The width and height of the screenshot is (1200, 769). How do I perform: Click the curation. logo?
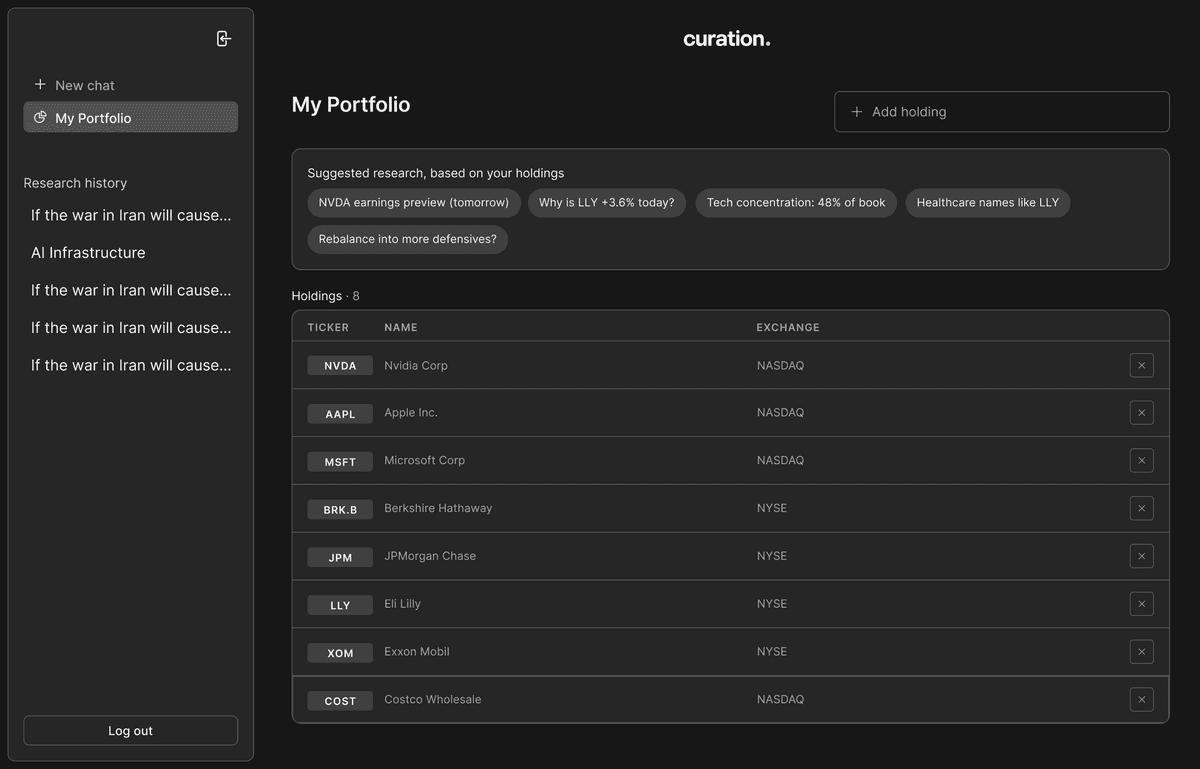coord(727,39)
